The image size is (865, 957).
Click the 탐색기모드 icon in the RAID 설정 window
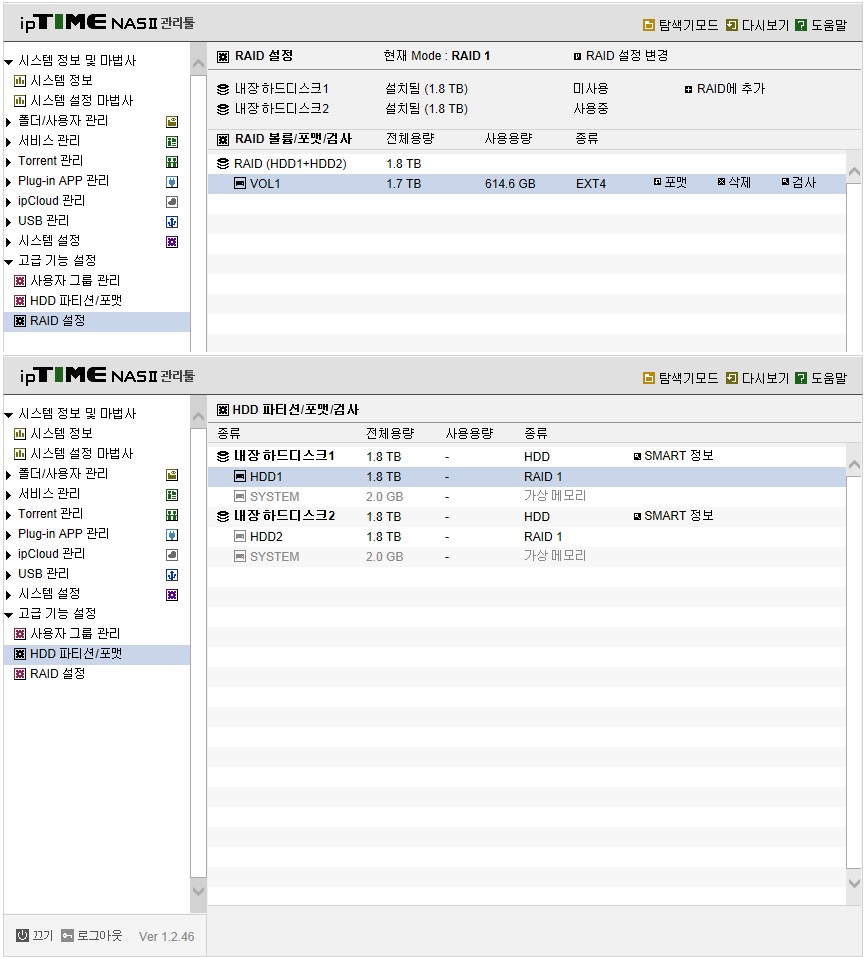tap(648, 25)
